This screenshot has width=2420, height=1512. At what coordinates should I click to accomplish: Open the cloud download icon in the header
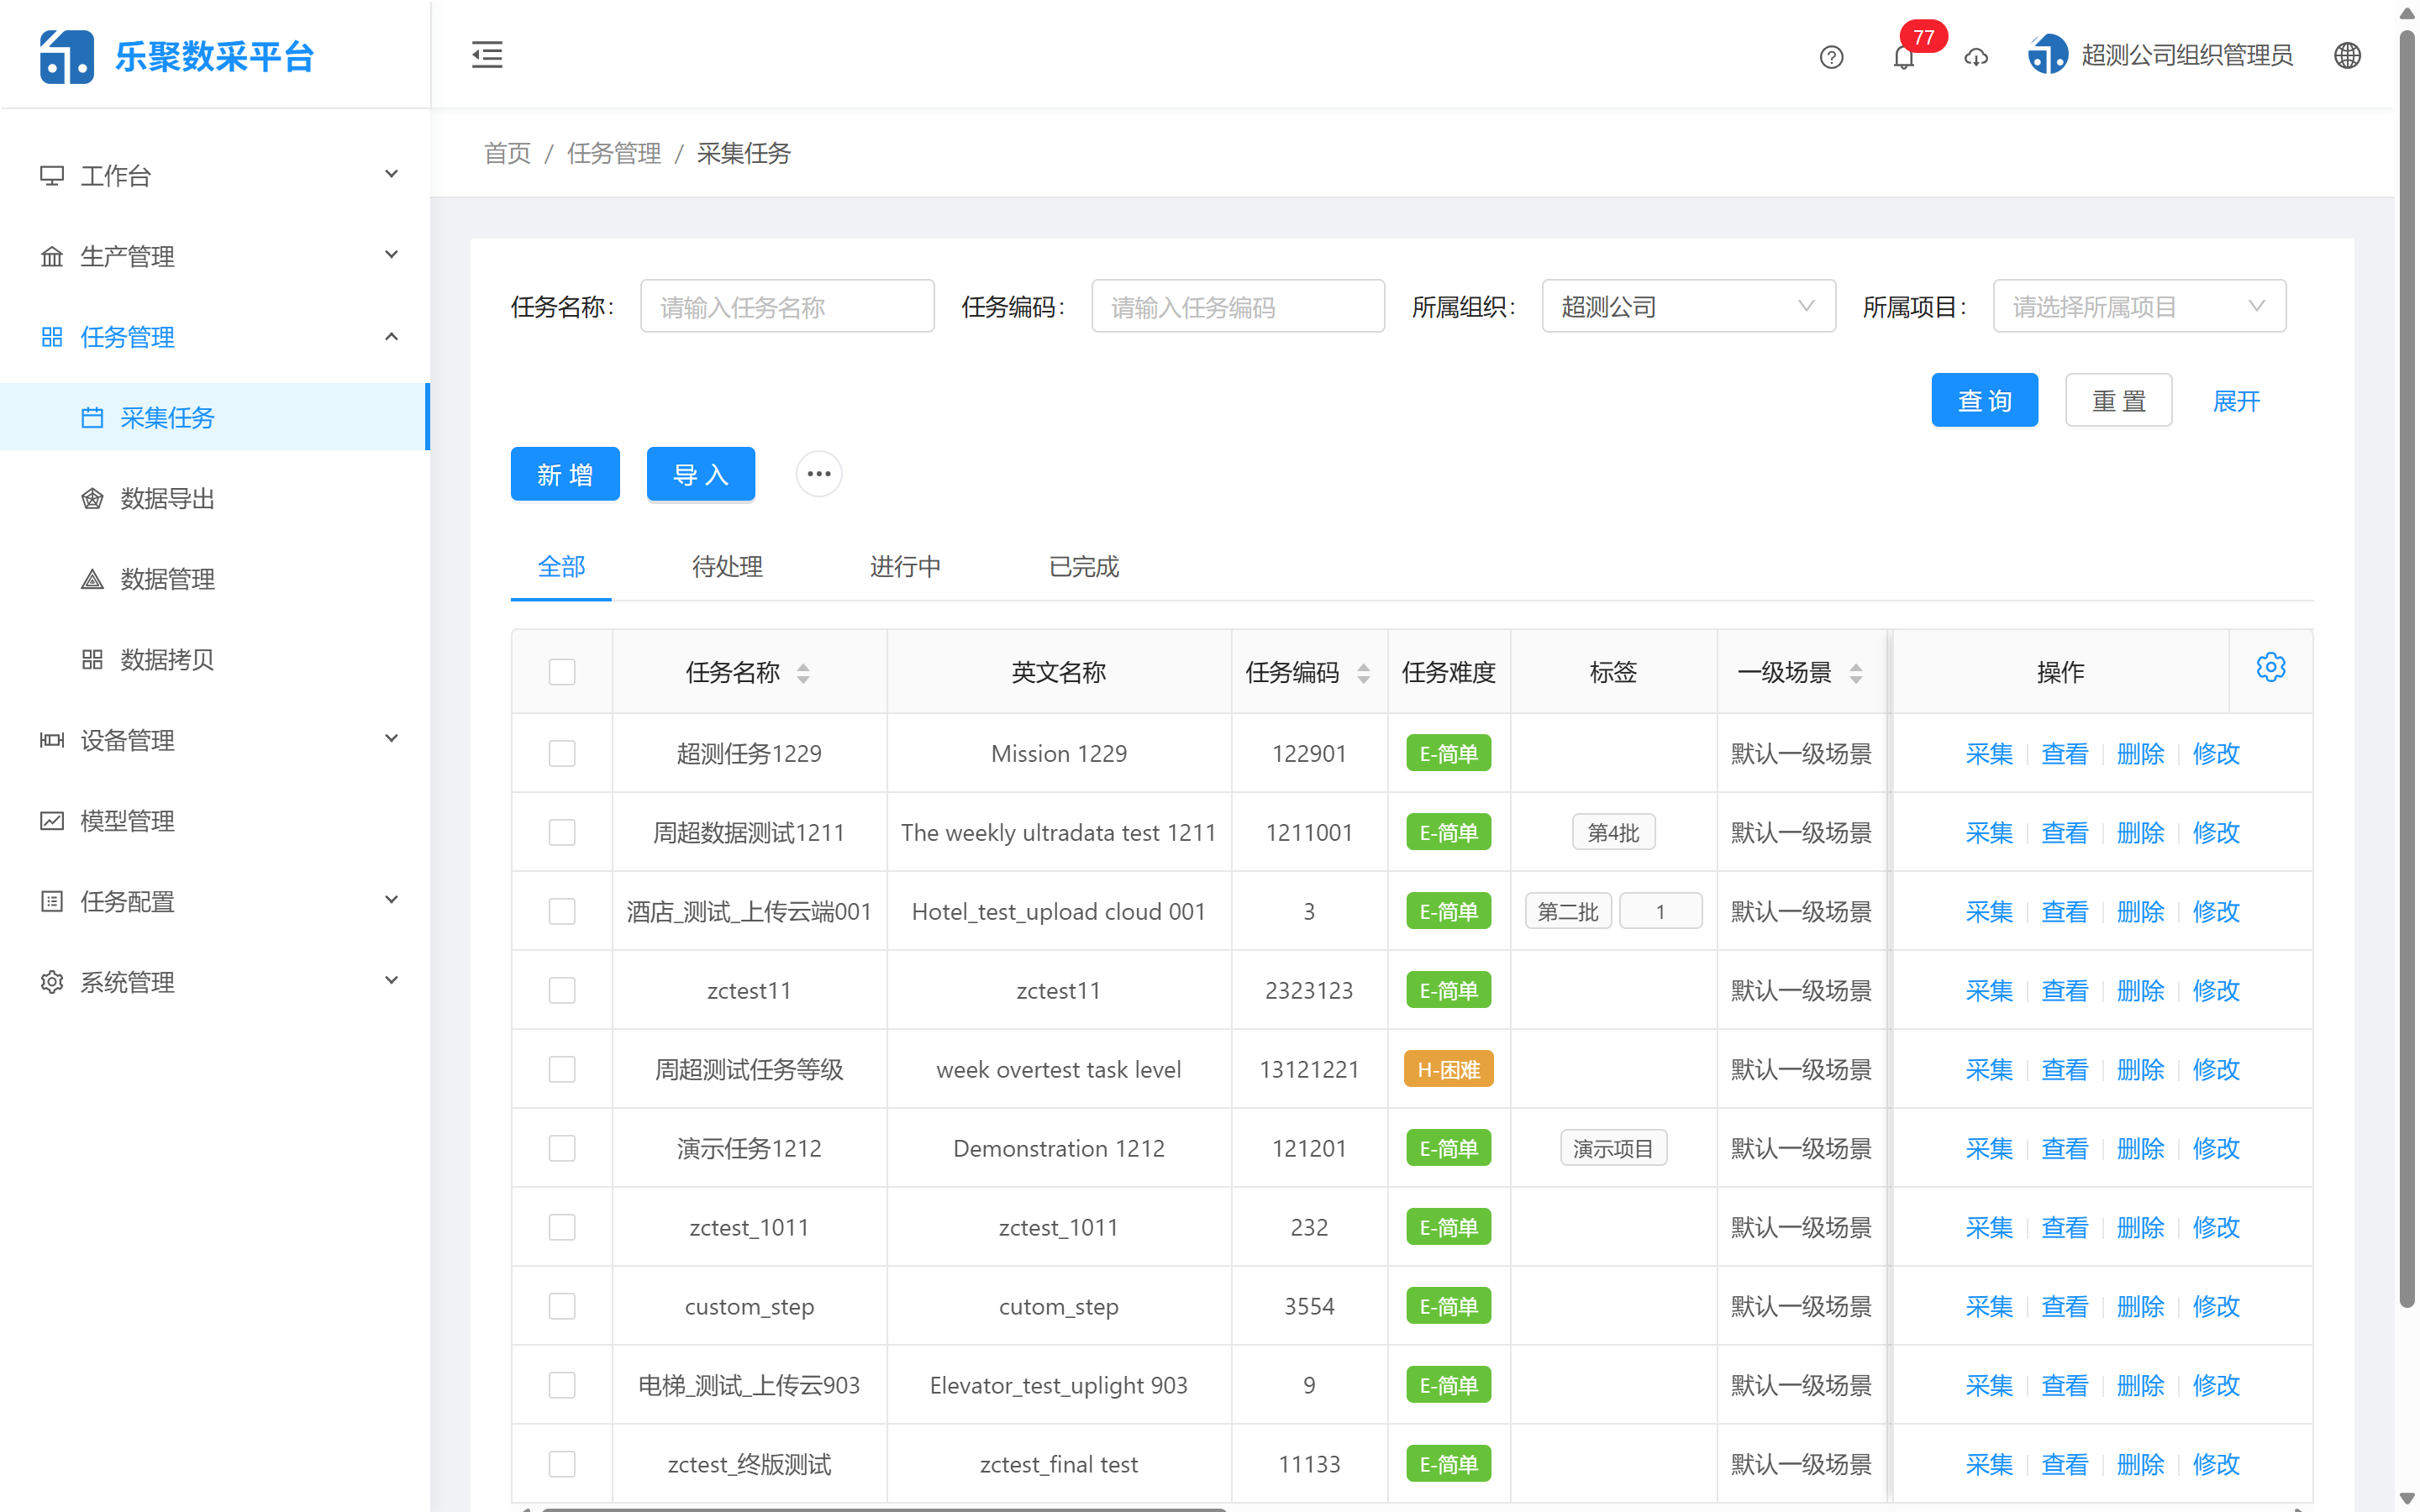coord(1976,58)
